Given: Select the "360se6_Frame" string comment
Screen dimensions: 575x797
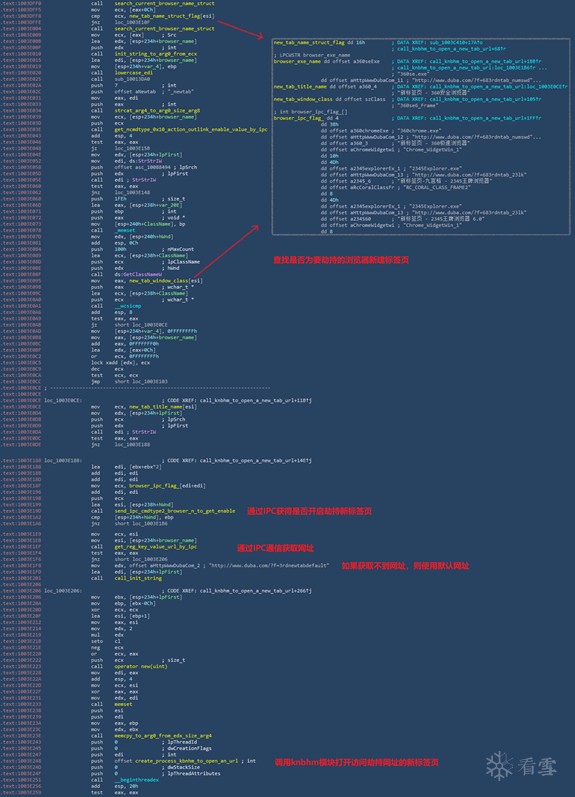Looking at the screenshot, I should 416,106.
